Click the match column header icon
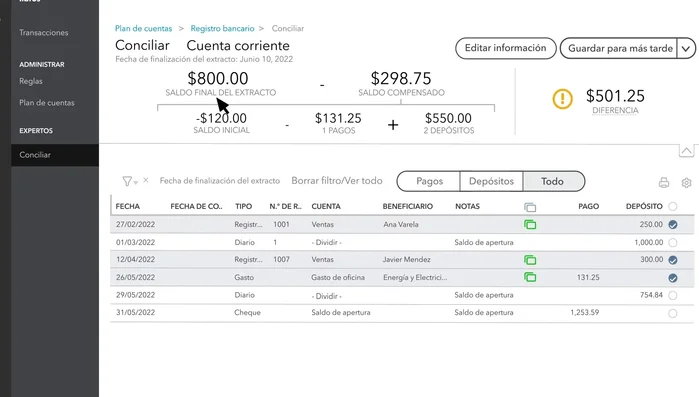Viewport: 699px width, 397px height. [530, 207]
